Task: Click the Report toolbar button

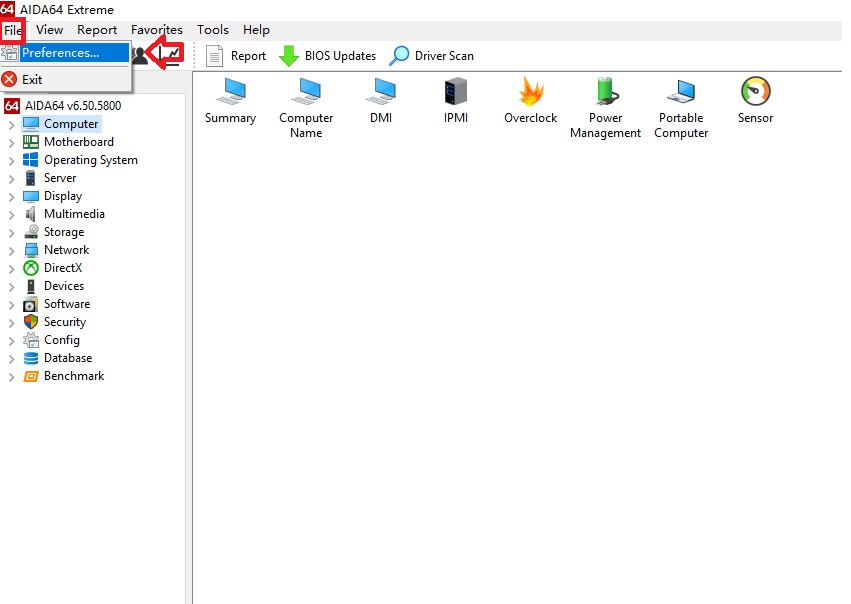Action: pos(236,56)
